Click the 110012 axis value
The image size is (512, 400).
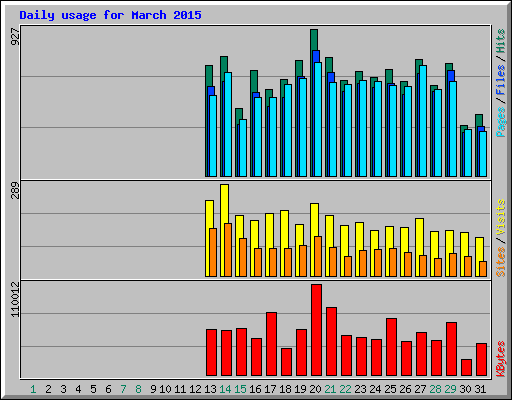15,299
